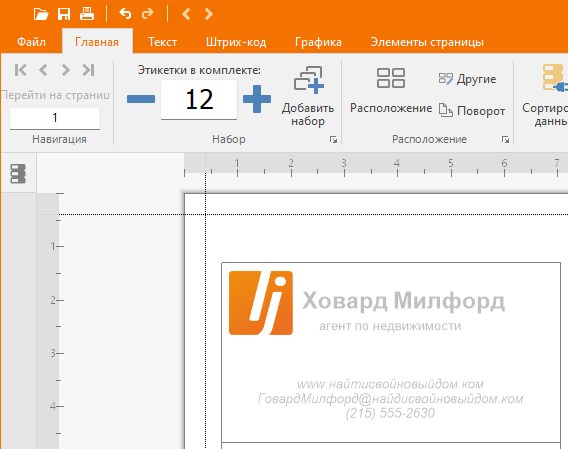
Task: Switch to the Текст tab
Action: click(162, 42)
